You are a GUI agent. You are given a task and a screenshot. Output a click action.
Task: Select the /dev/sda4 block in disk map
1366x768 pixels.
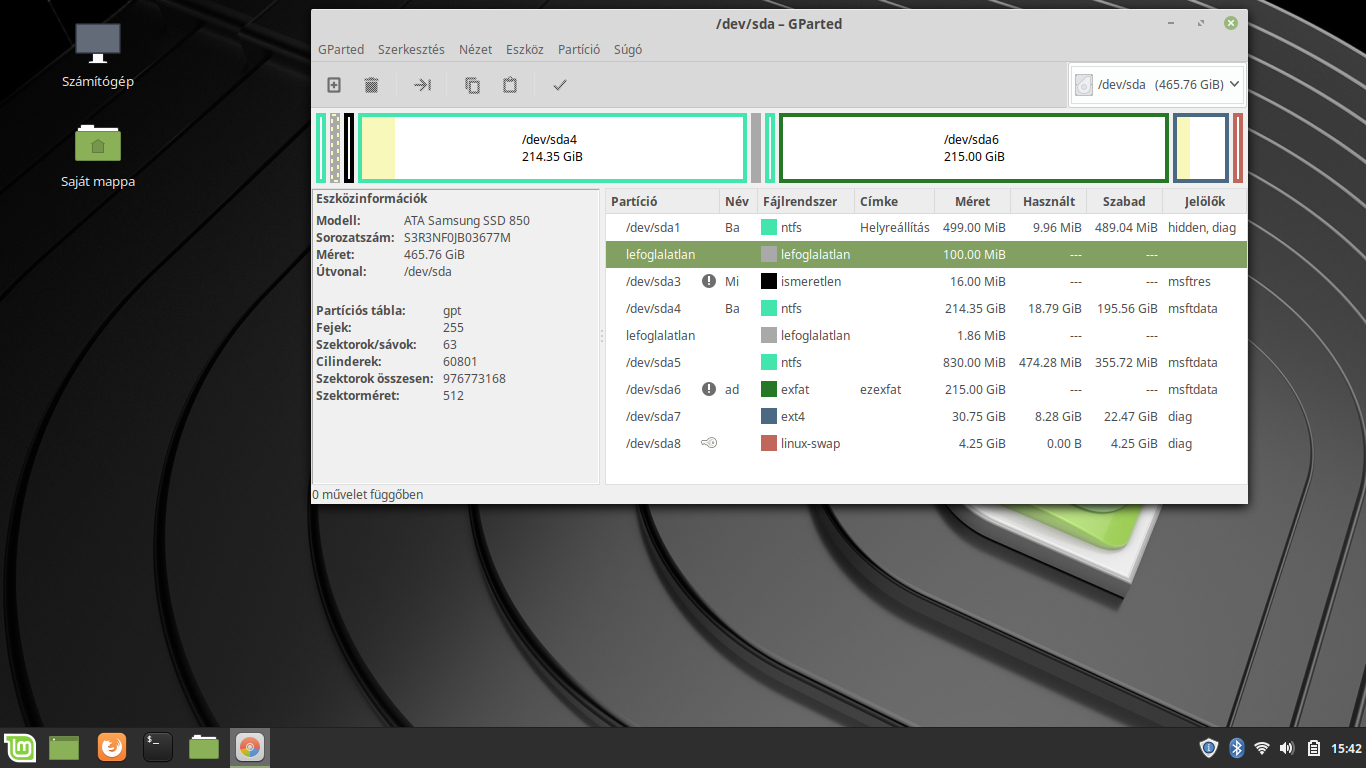click(x=552, y=148)
